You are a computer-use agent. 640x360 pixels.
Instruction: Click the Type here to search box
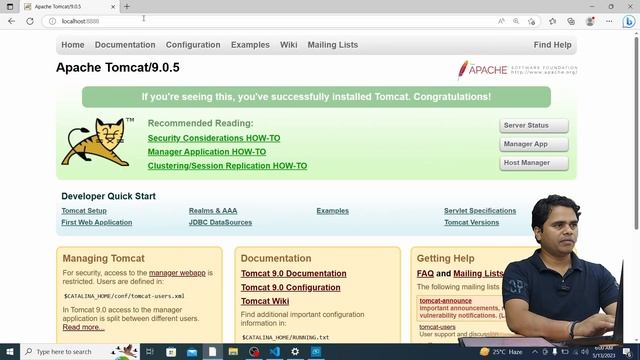(x=80, y=351)
